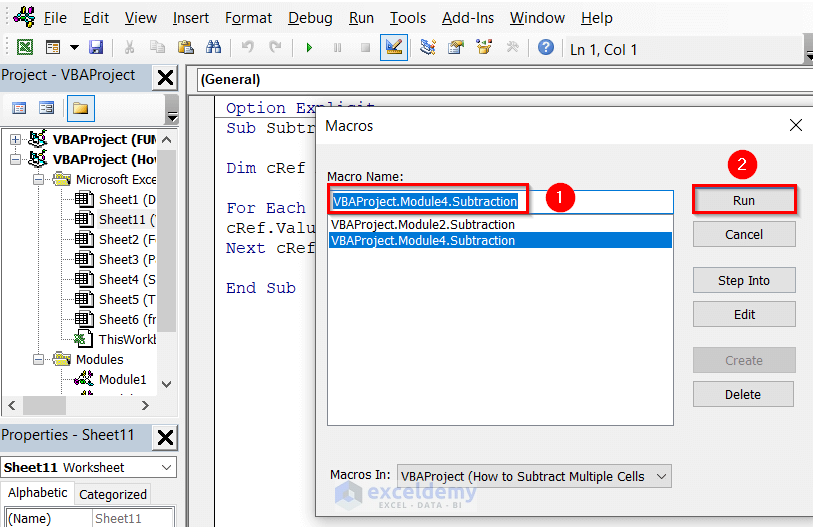813x527 pixels.
Task: Click the Cancel button in Macros dialog
Action: (x=744, y=234)
